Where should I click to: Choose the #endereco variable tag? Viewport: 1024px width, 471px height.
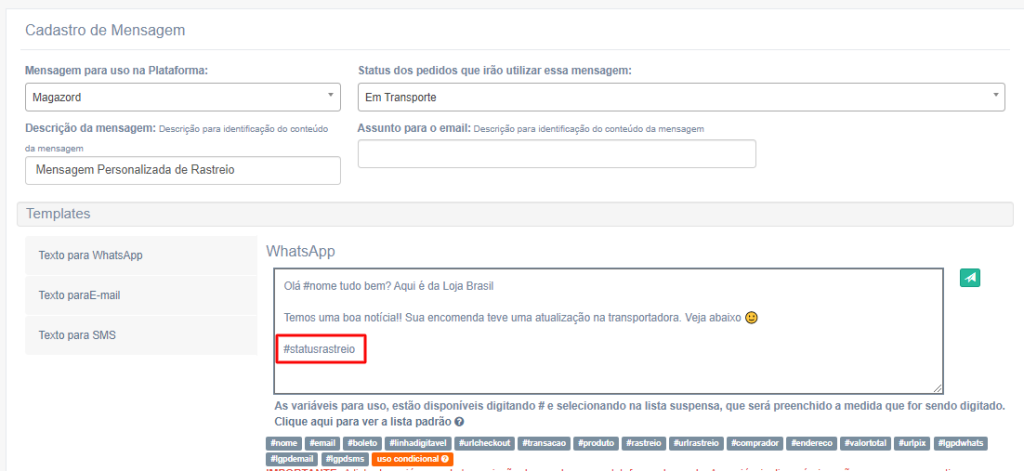tap(812, 444)
